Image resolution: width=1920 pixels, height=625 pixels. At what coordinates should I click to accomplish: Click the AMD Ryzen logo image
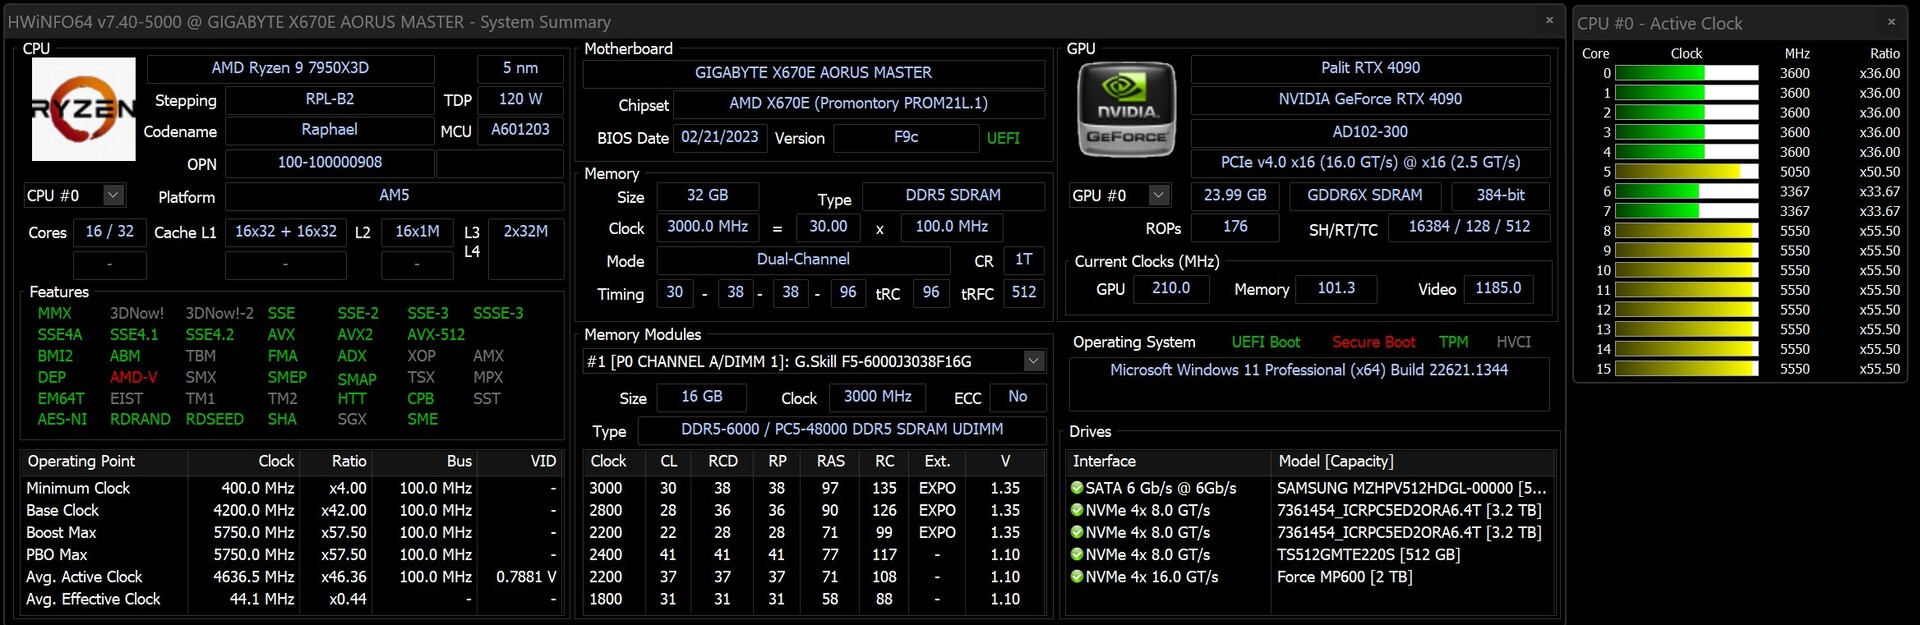click(84, 109)
